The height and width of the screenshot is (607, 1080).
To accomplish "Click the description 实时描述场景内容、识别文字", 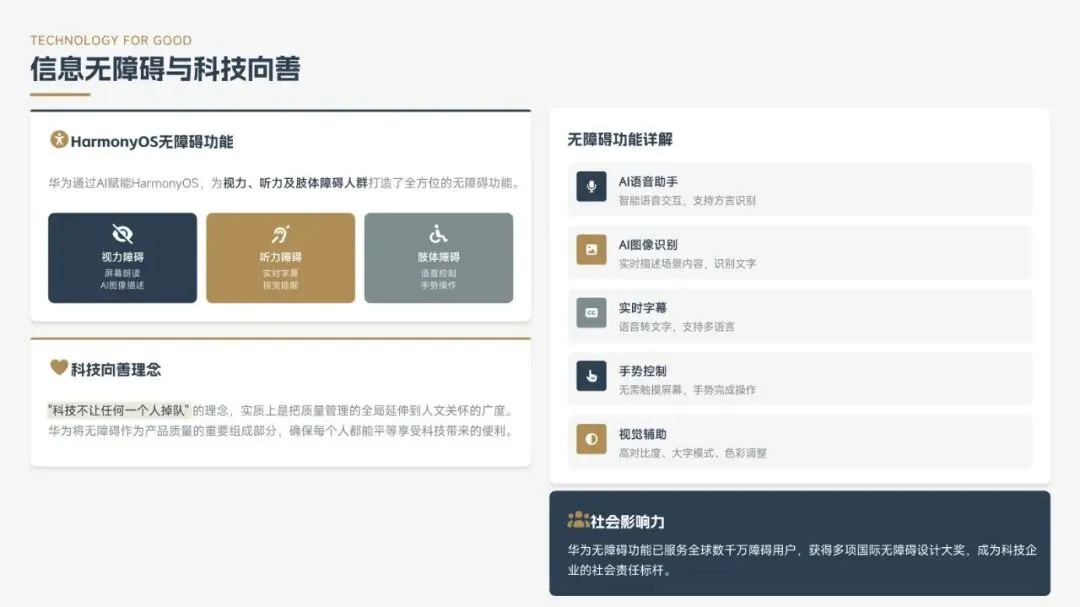I will 687,264.
